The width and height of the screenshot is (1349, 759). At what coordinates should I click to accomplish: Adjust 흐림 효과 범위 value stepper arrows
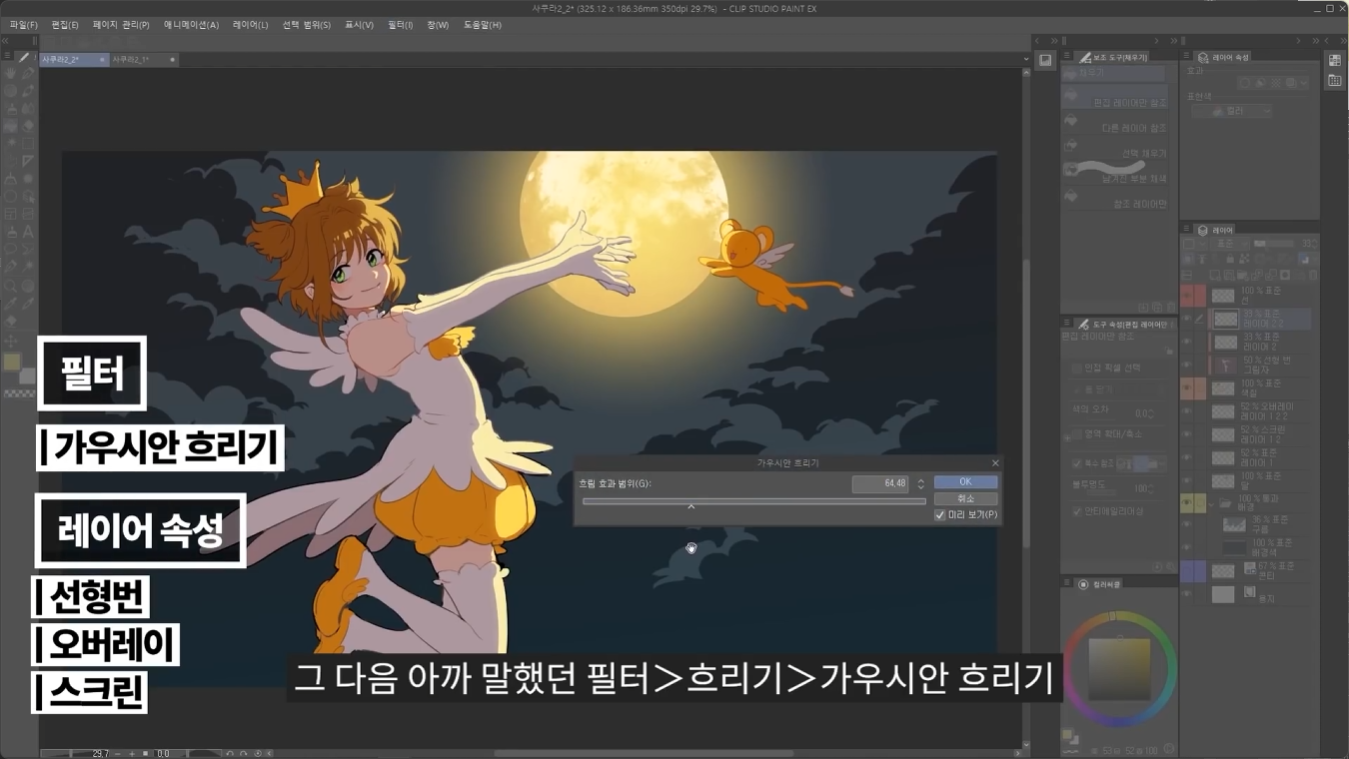click(x=921, y=484)
